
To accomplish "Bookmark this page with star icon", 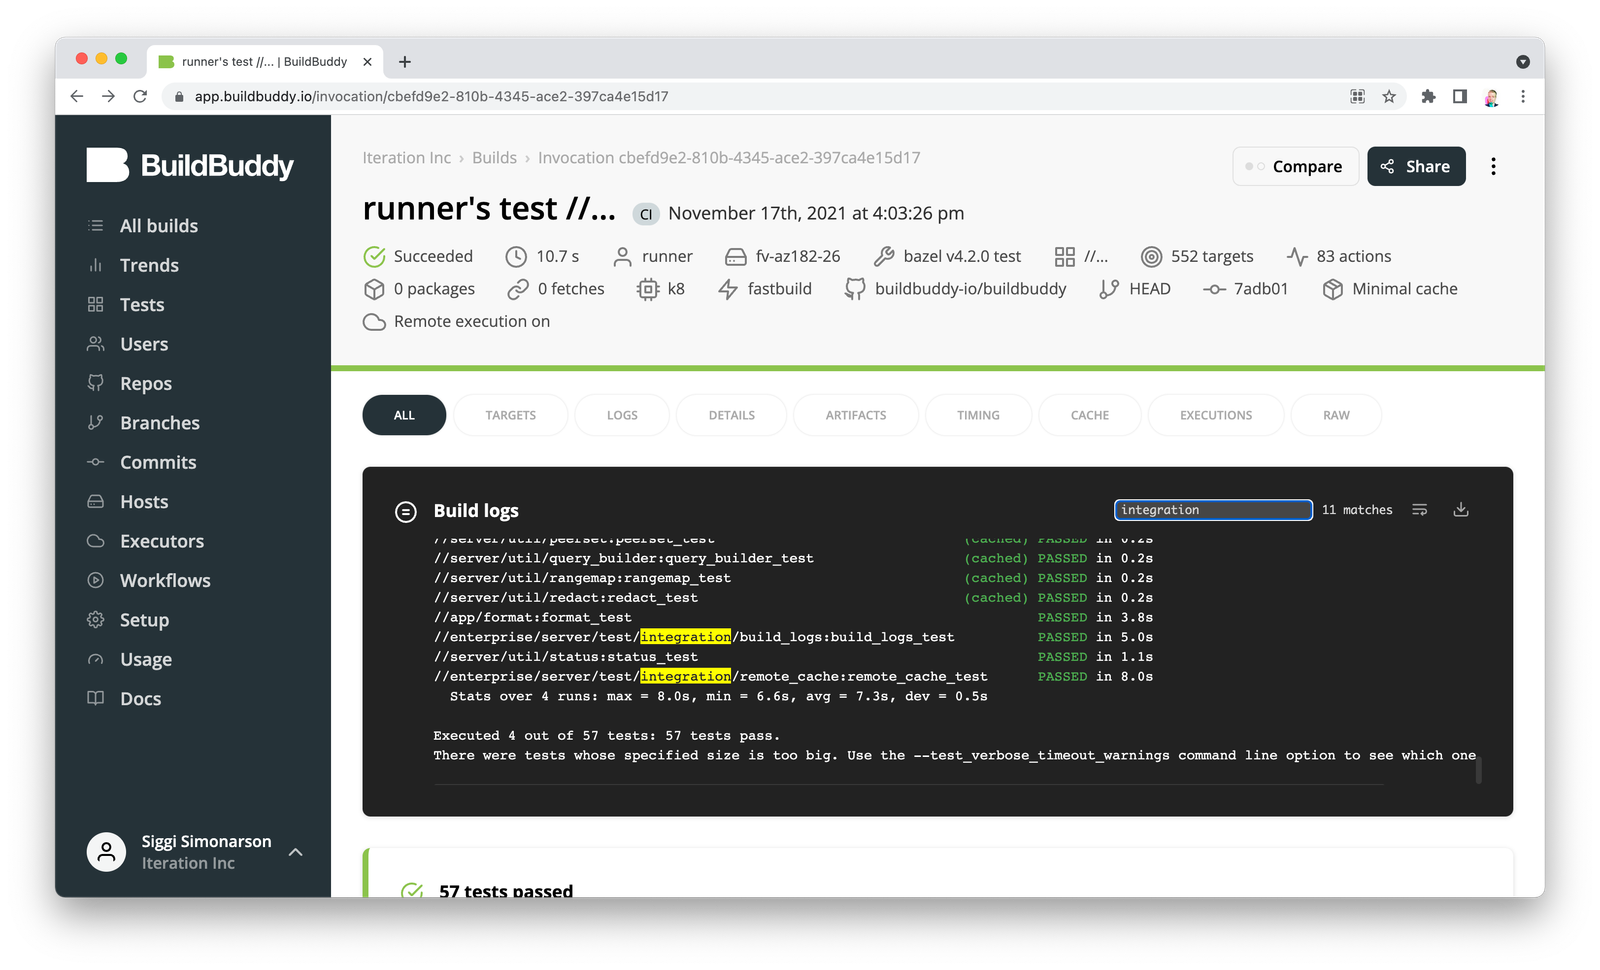I will point(1389,96).
